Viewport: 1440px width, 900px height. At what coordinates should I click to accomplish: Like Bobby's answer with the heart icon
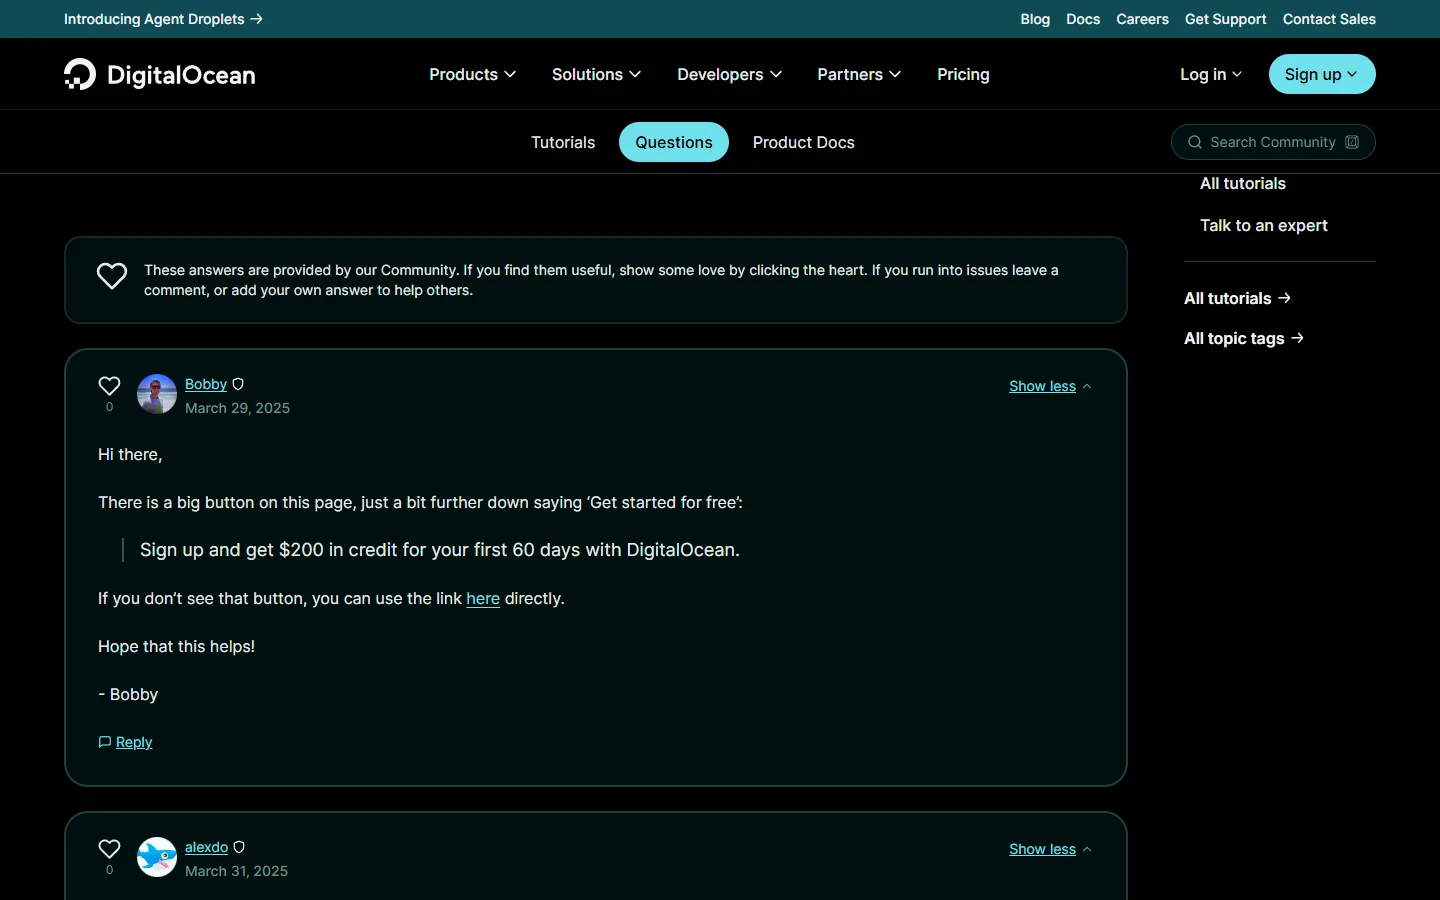(109, 386)
